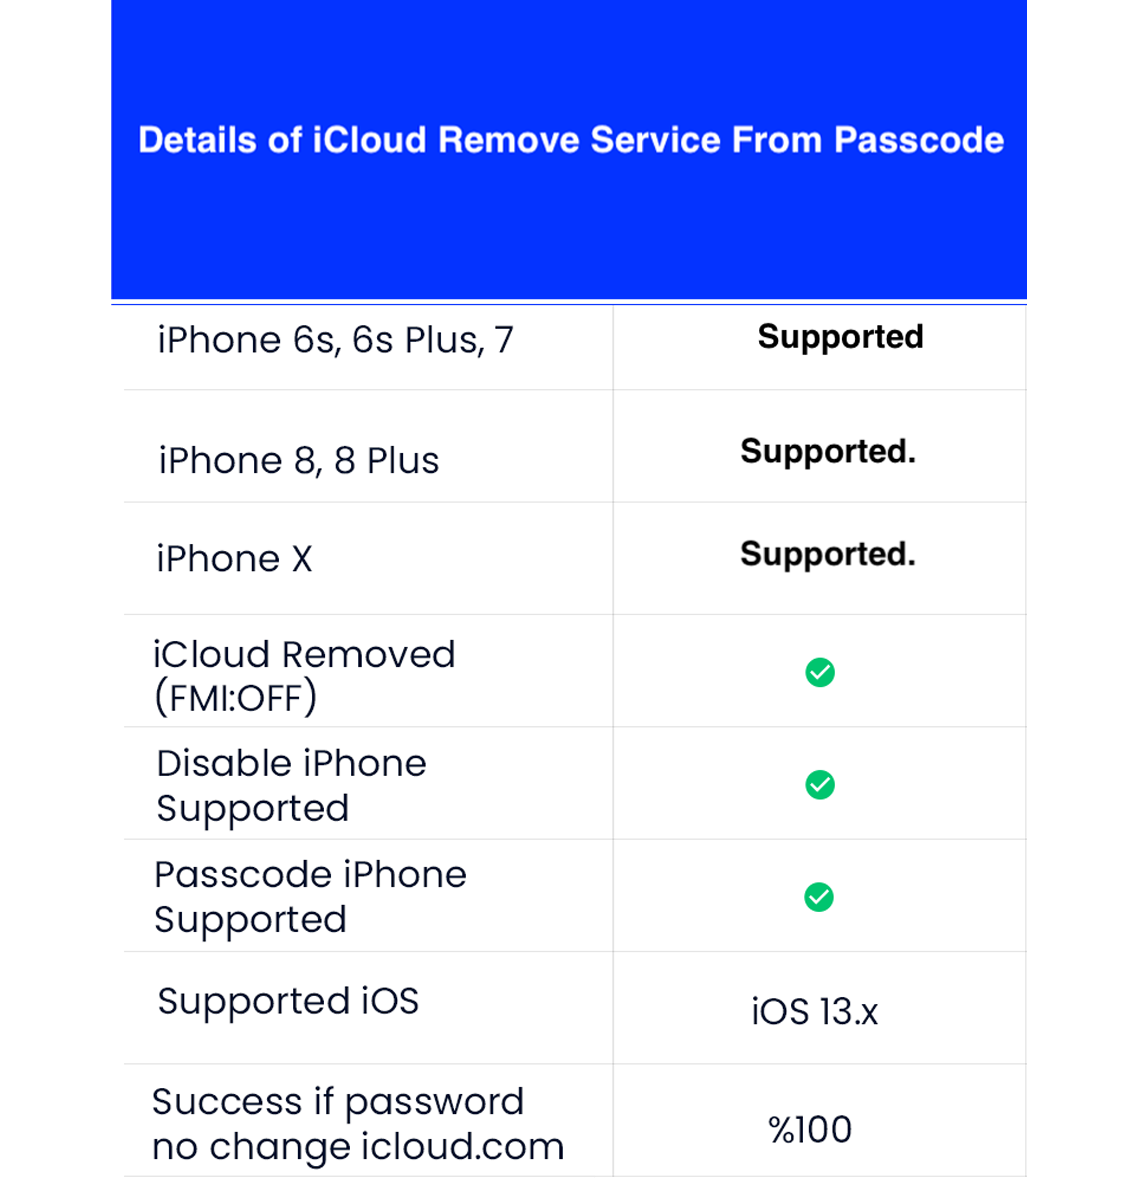
Task: Click the icloud.com text in last row
Action: click(x=462, y=1147)
